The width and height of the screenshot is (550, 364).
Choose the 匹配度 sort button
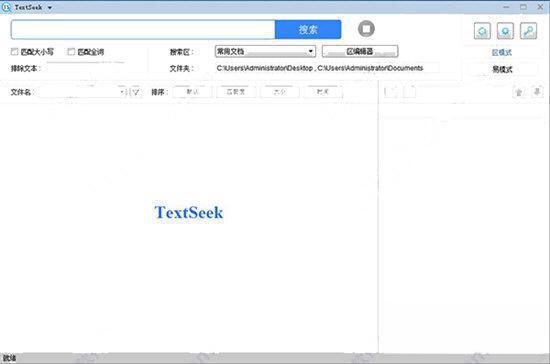coord(236,92)
